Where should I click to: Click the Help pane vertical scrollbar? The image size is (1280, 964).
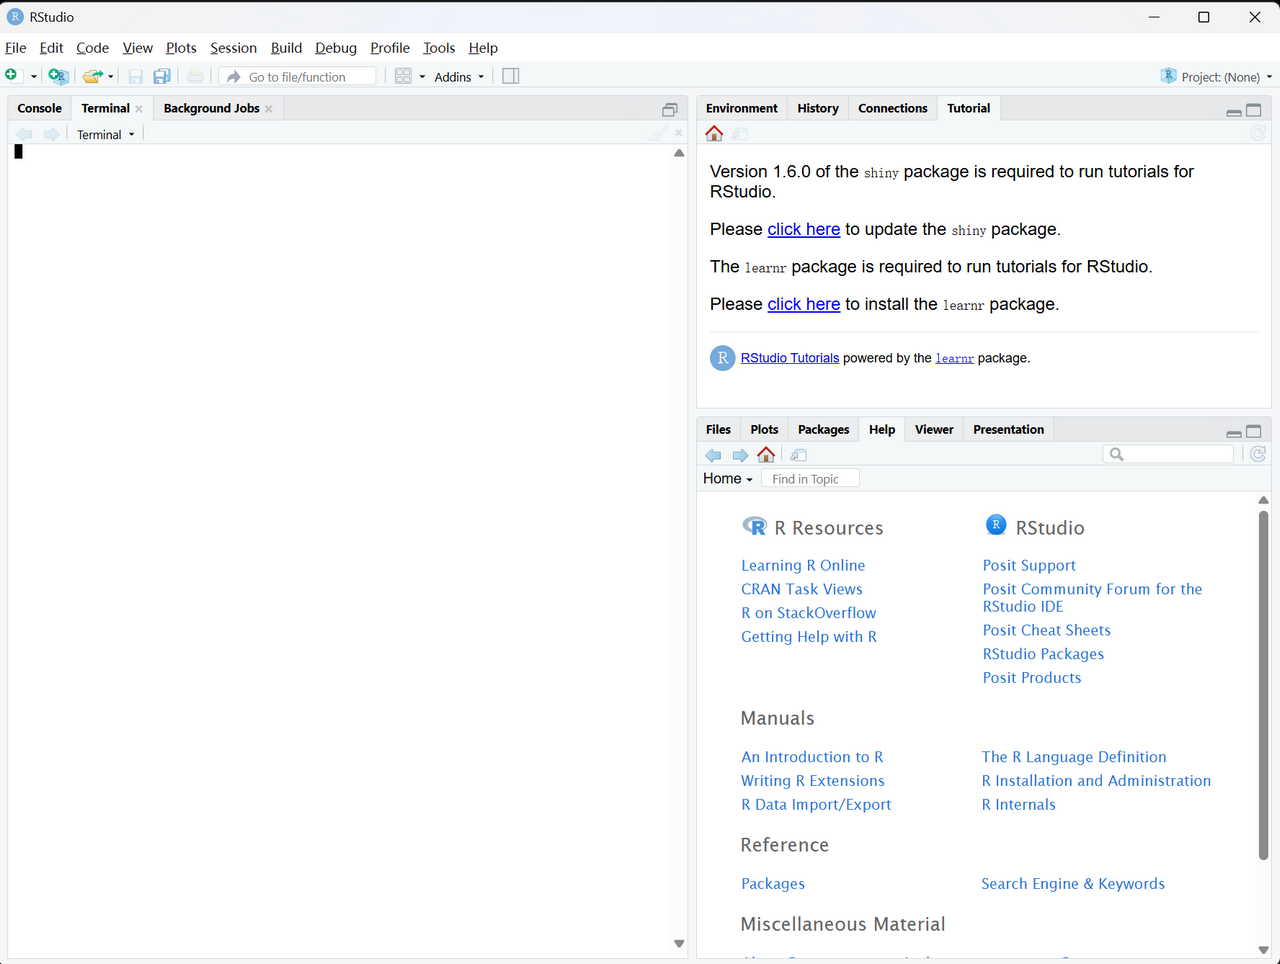tap(1263, 690)
